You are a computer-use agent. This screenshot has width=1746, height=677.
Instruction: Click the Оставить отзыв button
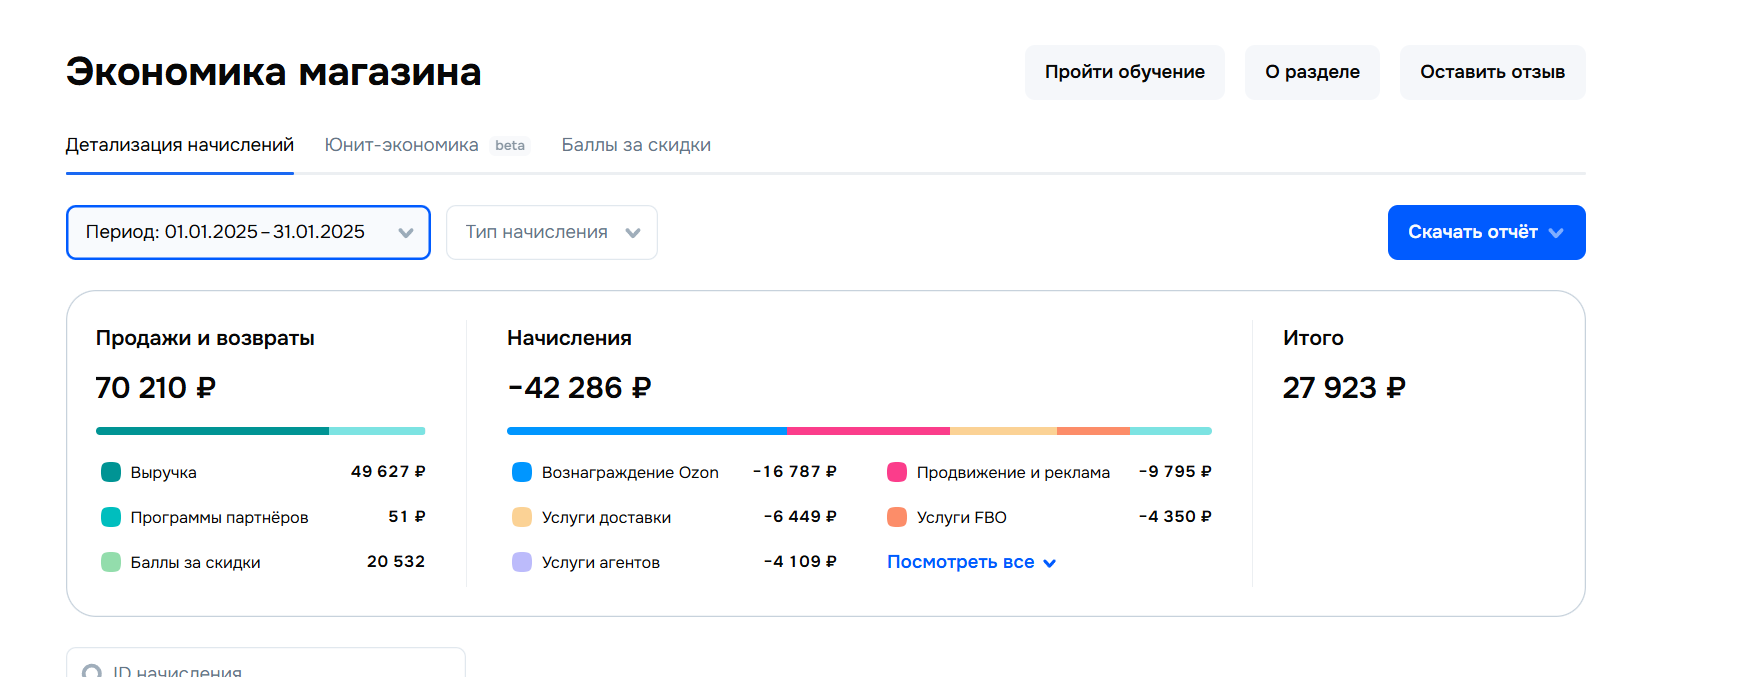pos(1492,72)
